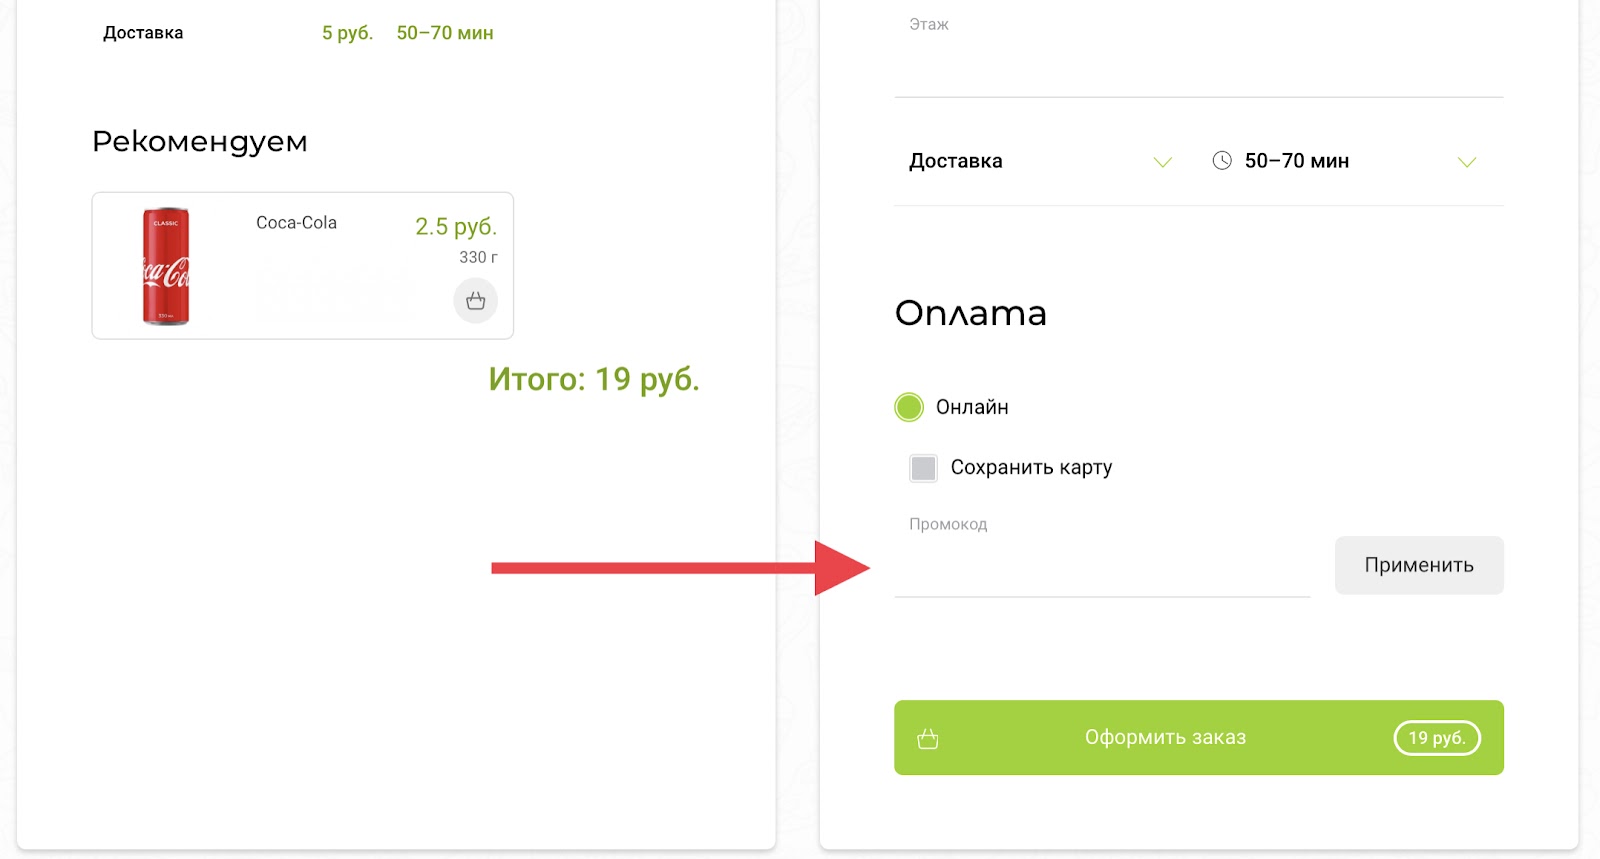Tick the Сохранить карту checkbox
The width and height of the screenshot is (1600, 859).
point(923,468)
